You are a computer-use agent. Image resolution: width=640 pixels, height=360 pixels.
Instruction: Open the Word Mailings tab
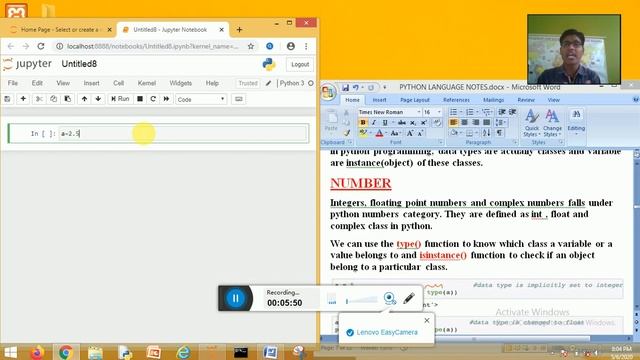(493, 100)
